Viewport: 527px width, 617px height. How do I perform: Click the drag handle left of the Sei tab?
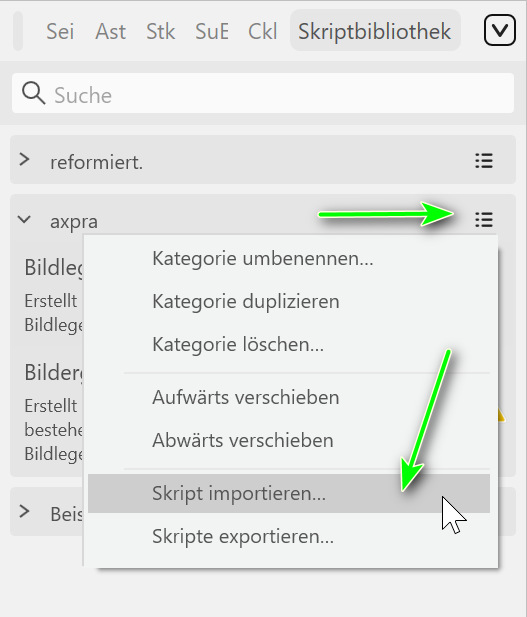(18, 31)
